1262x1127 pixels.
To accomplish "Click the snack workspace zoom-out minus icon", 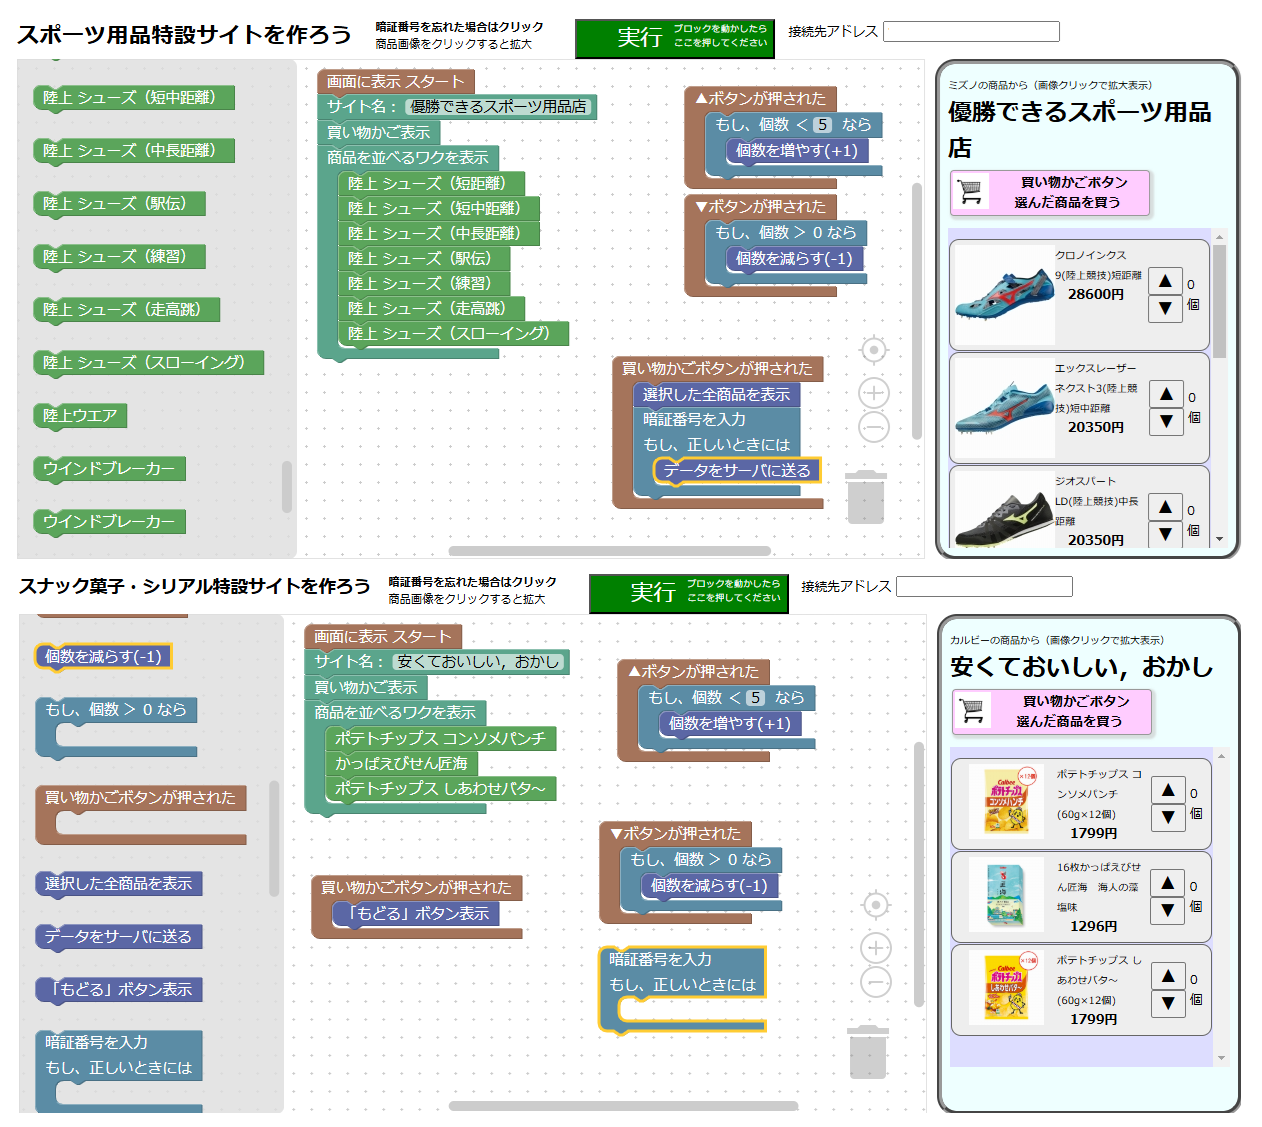I will click(876, 982).
